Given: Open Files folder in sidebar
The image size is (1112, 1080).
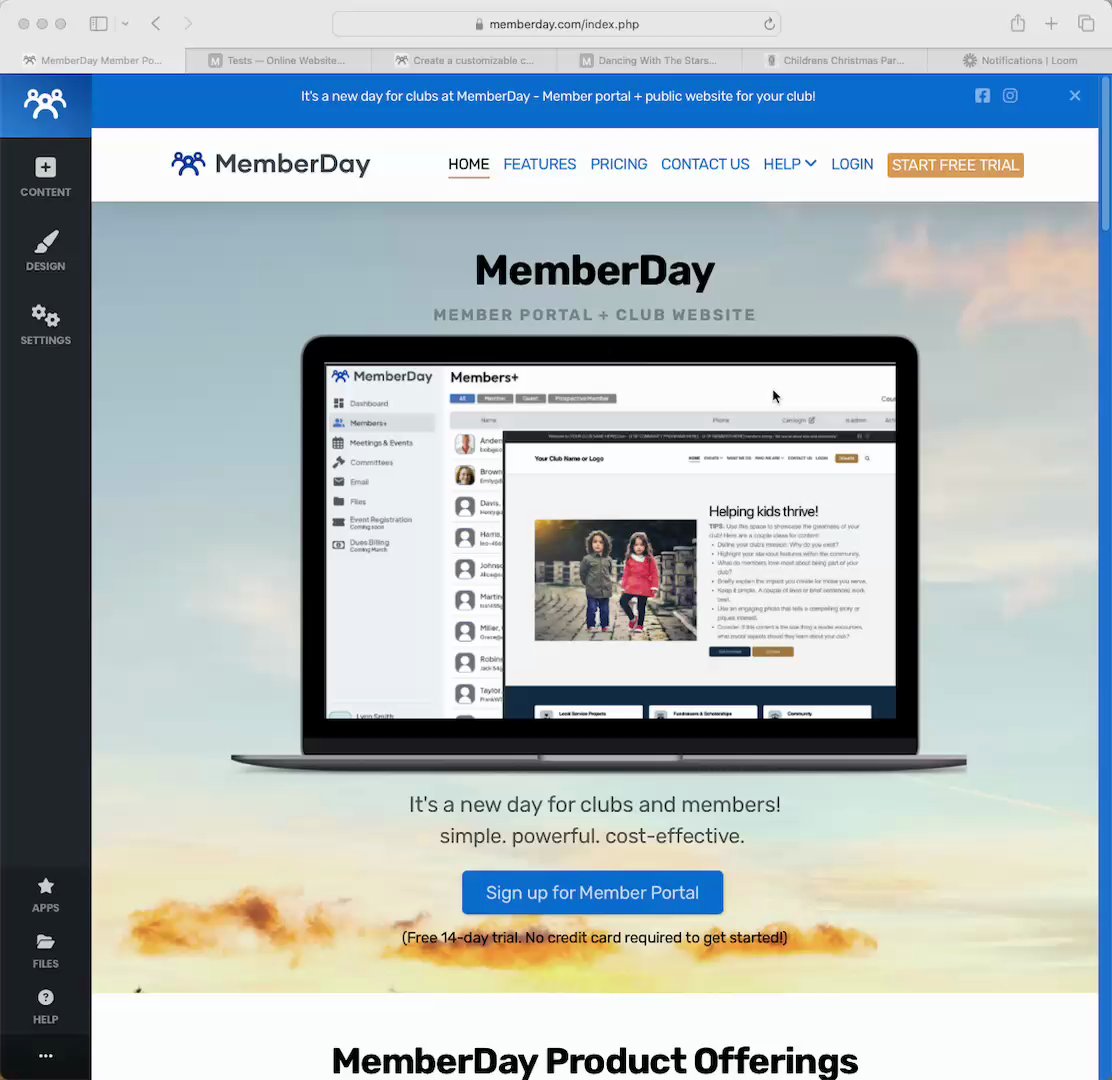Looking at the screenshot, I should coord(45,951).
